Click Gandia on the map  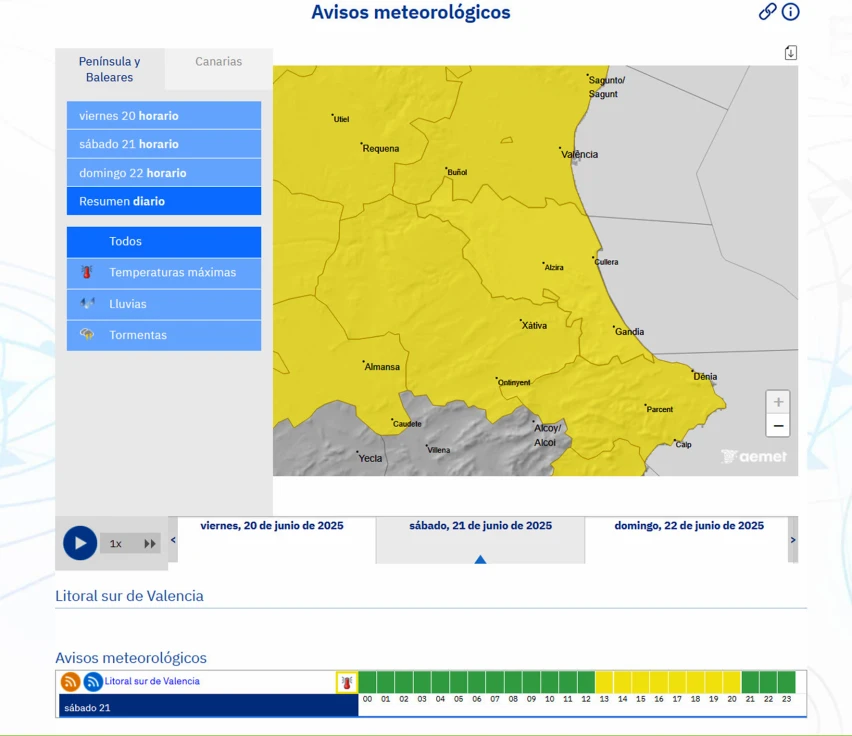coord(629,331)
